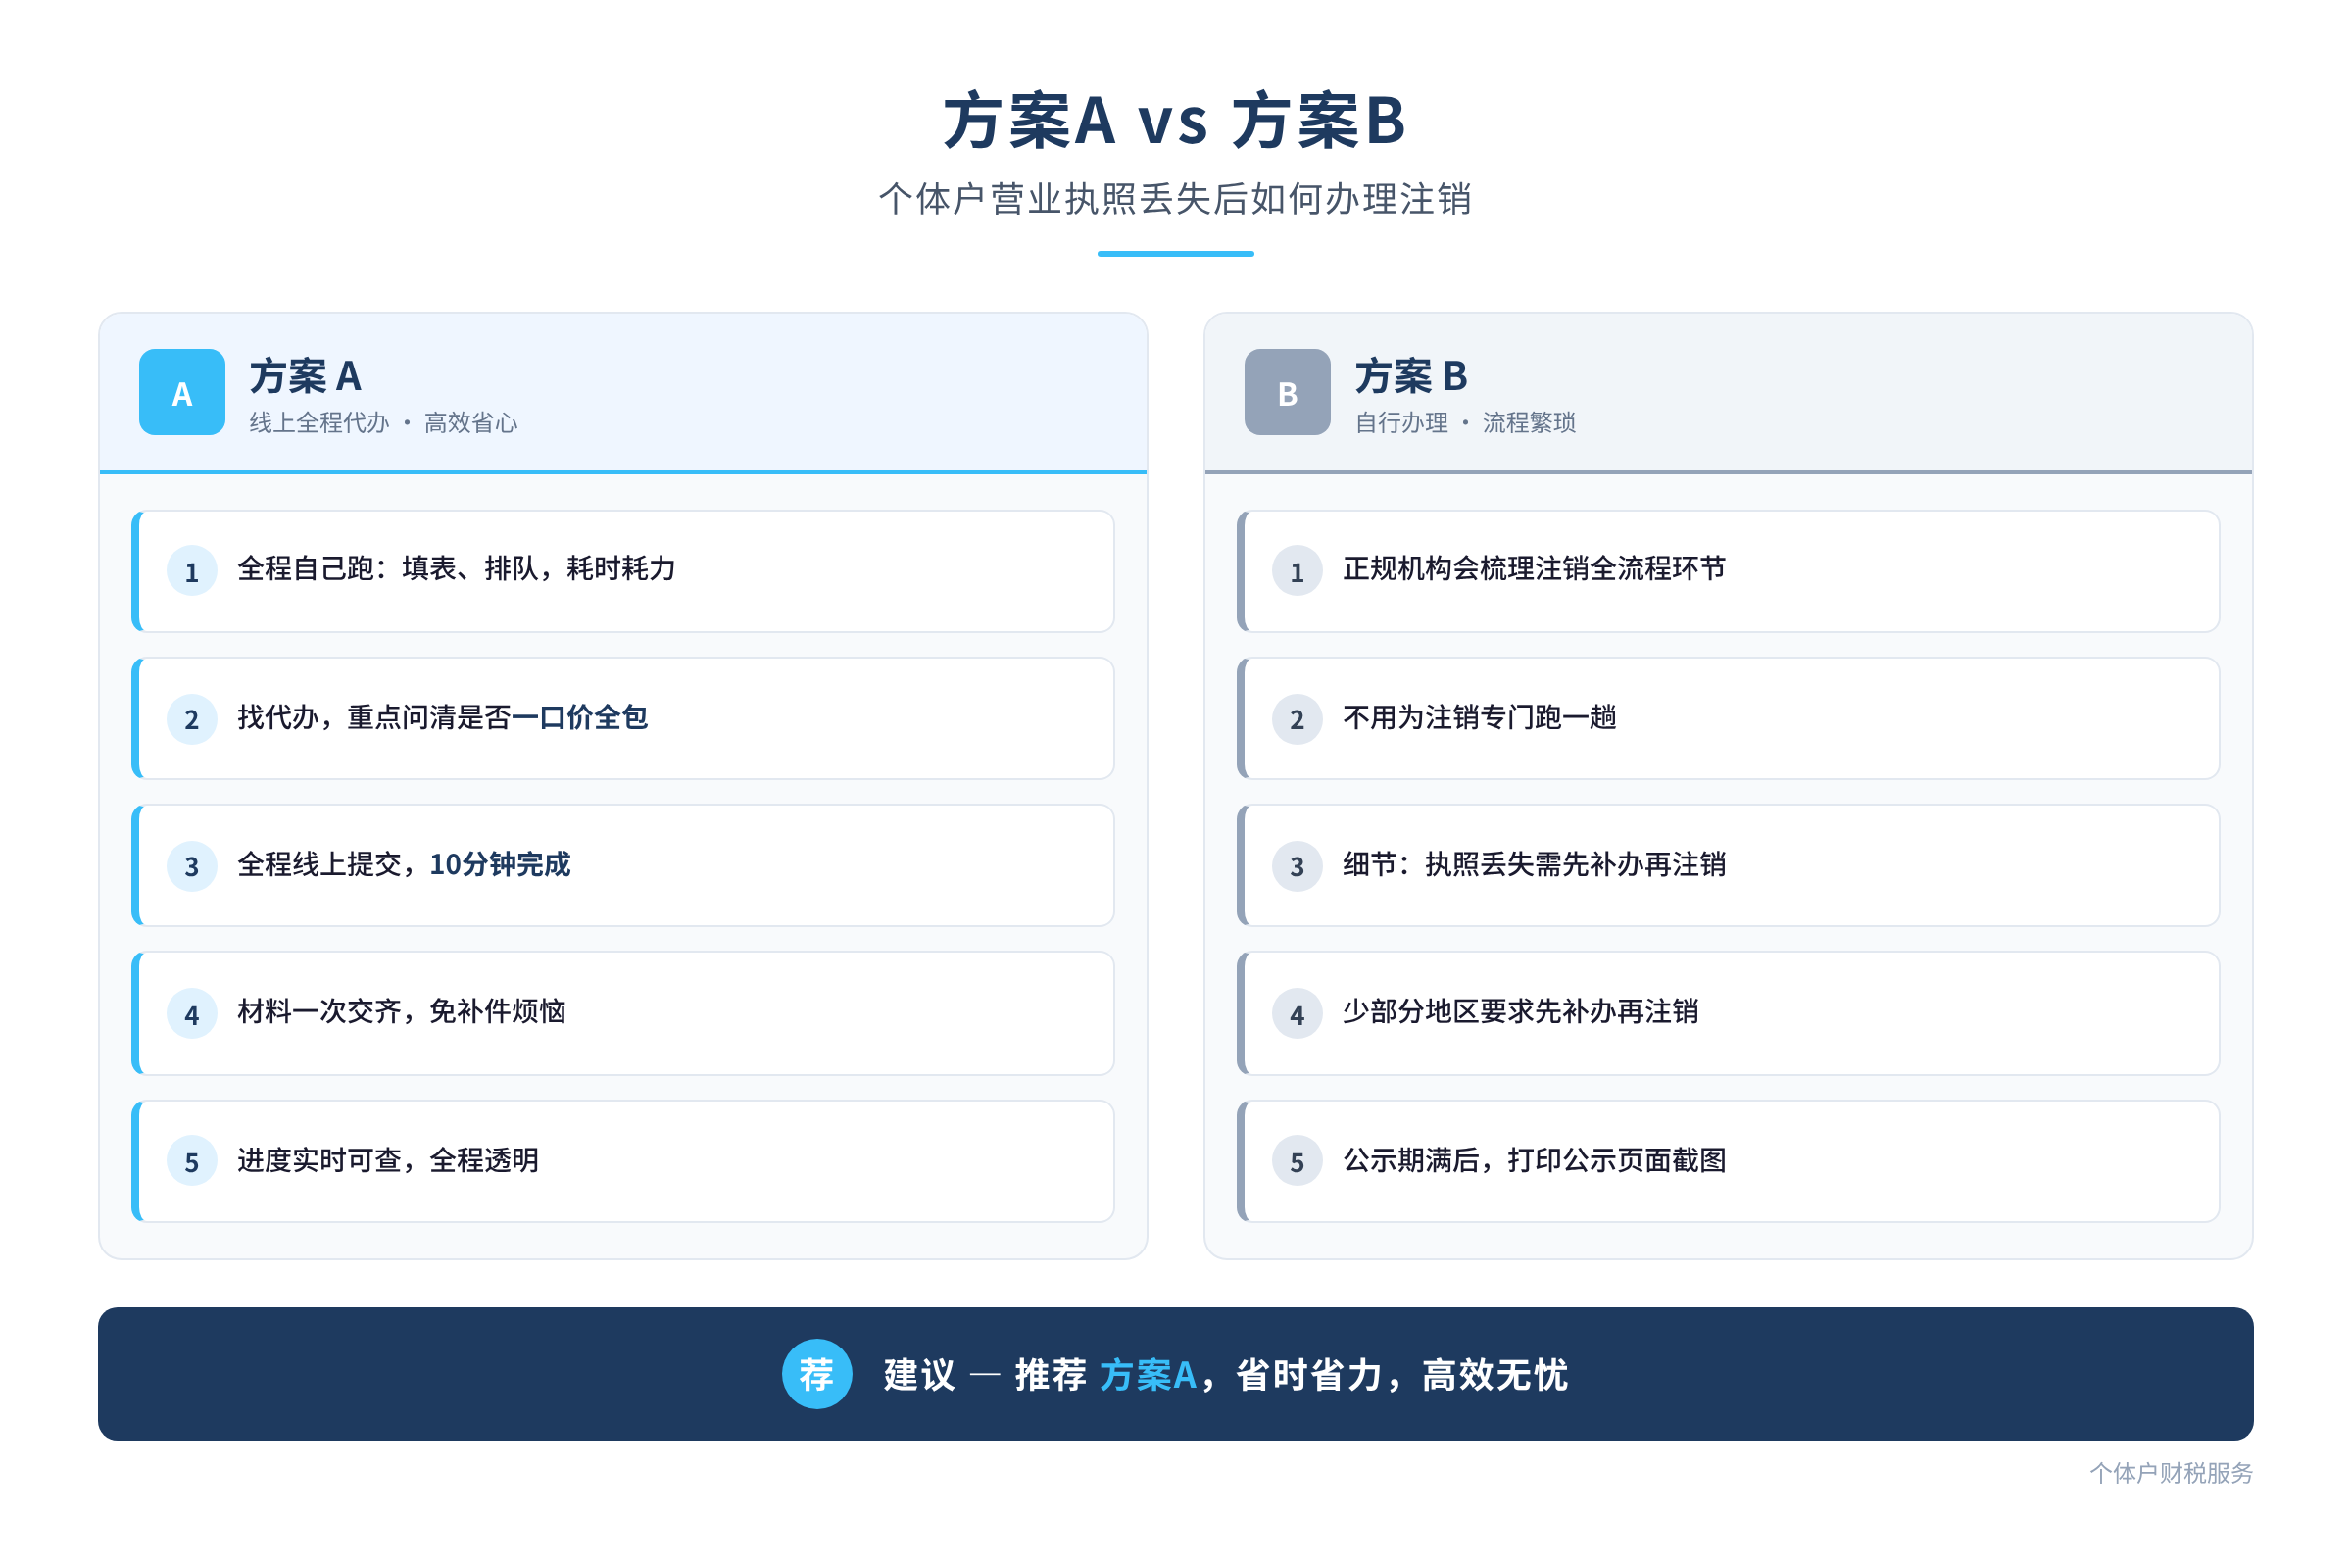
Task: Select number 1 badge beside 全程自己跑
Action: click(192, 571)
